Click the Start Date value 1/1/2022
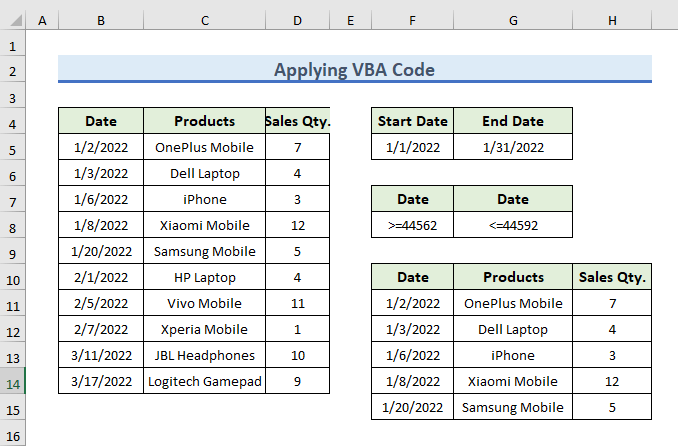 [x=412, y=148]
